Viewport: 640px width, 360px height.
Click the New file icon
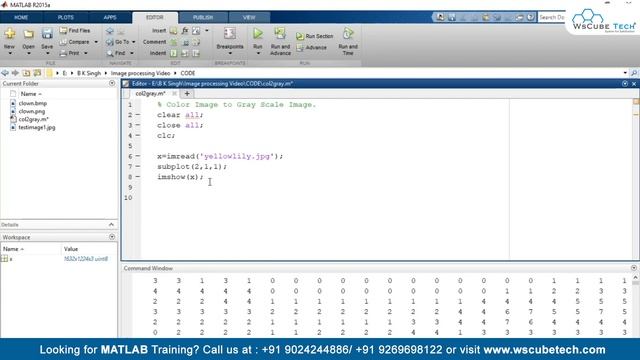(x=10, y=34)
